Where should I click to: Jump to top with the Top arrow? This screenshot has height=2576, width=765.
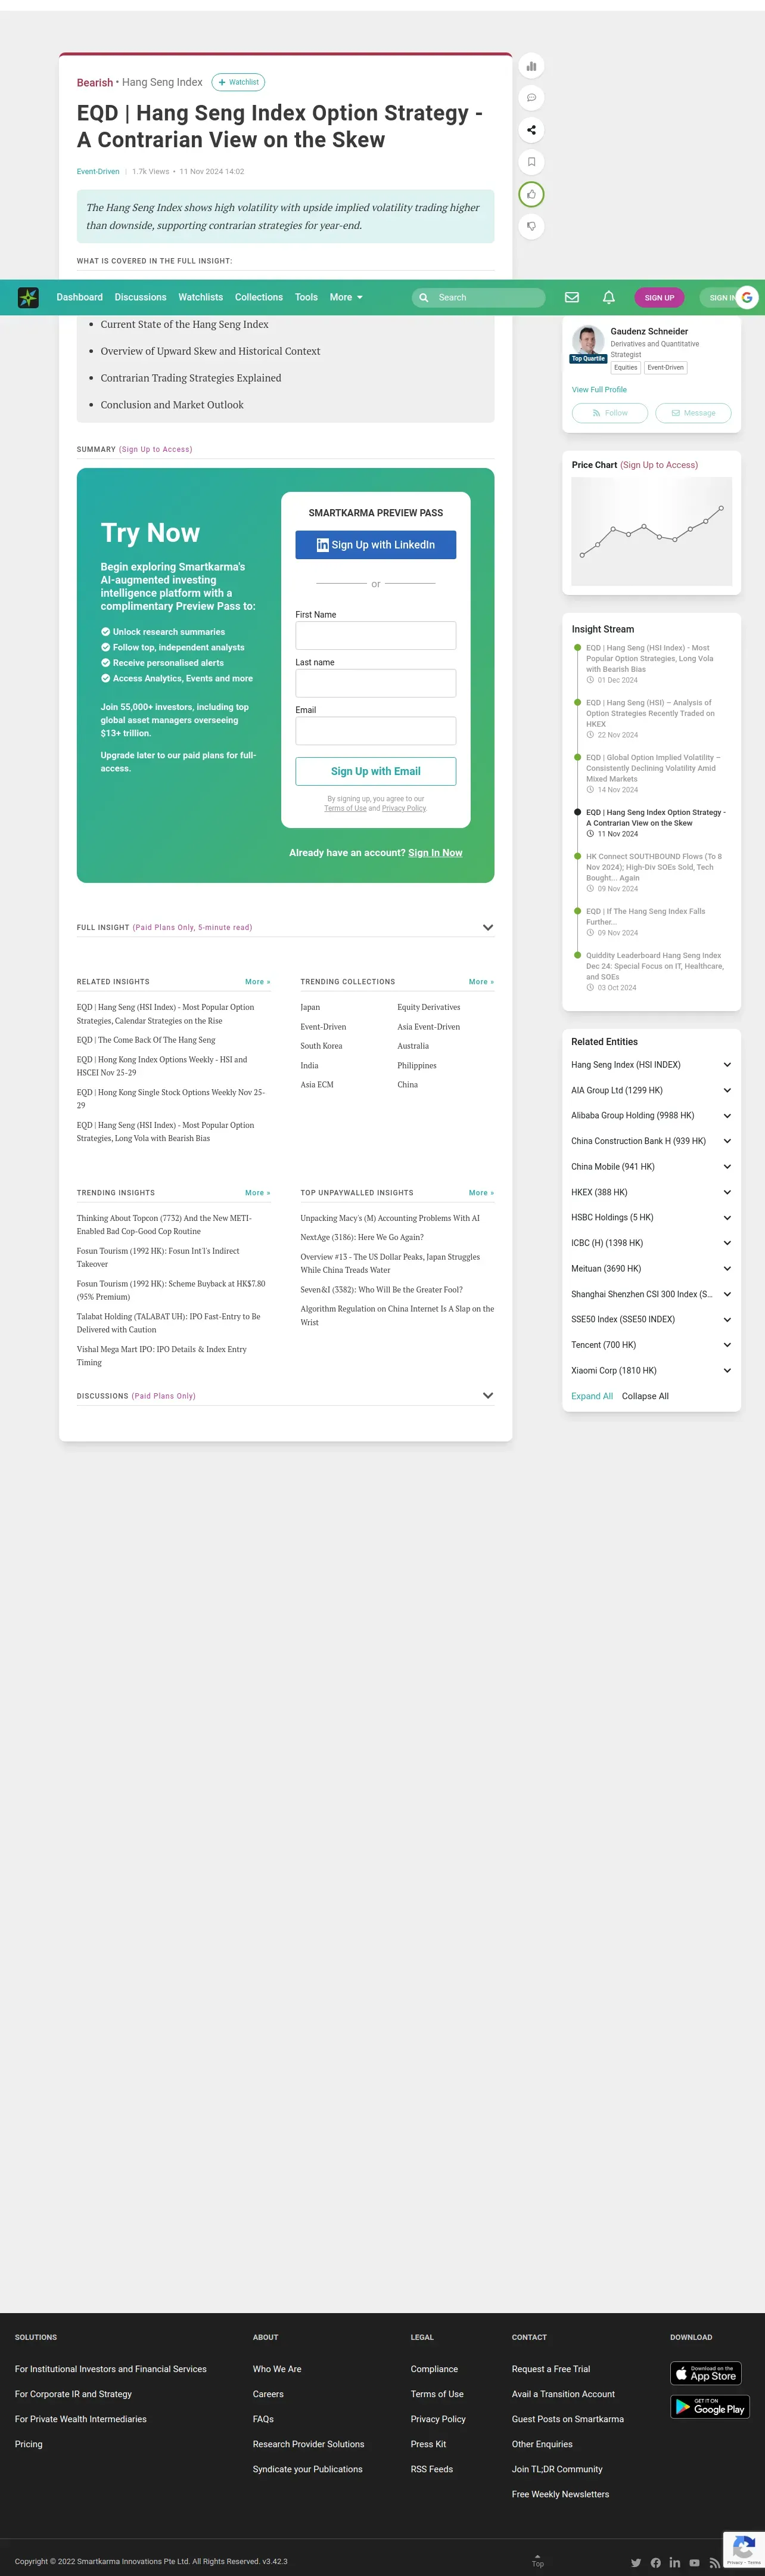click(537, 2560)
